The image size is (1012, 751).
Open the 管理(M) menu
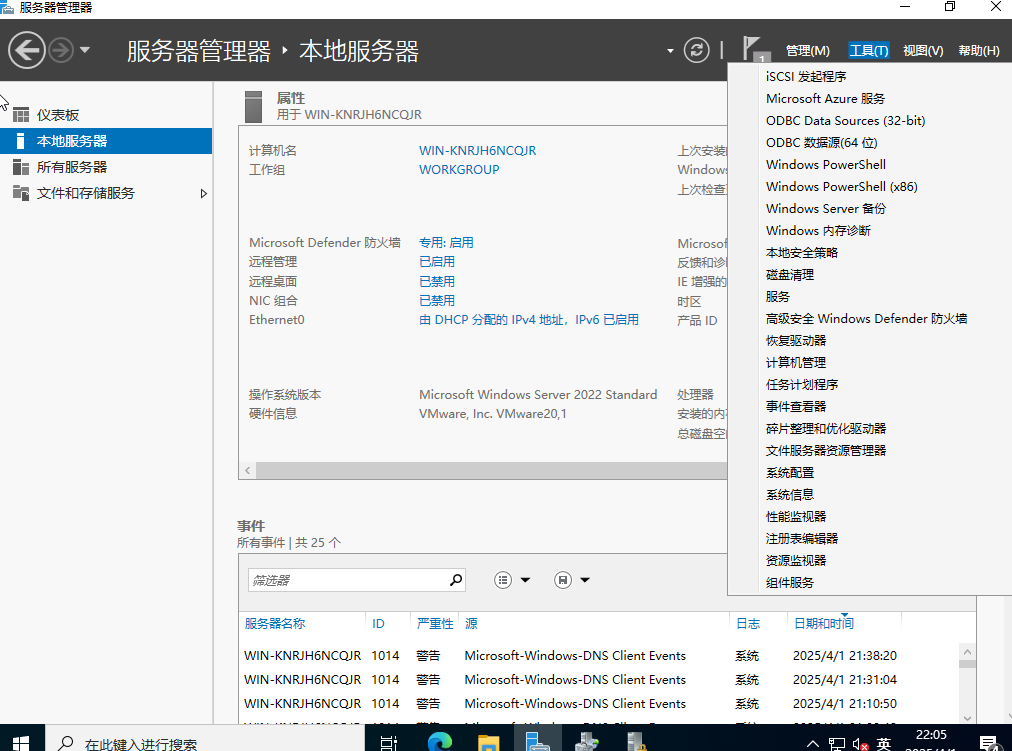coord(807,50)
